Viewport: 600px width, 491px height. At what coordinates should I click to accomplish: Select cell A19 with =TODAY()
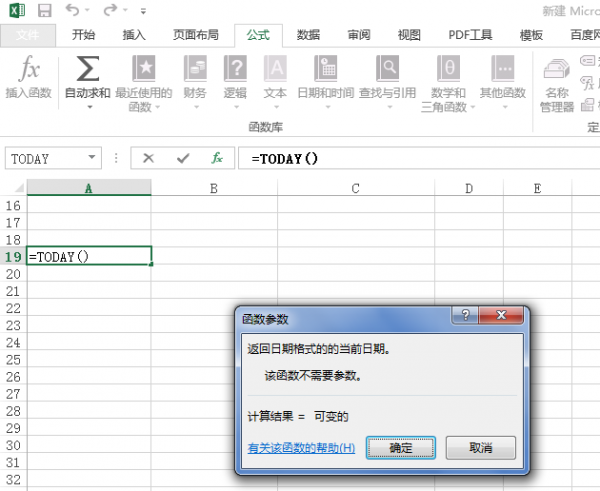point(89,256)
